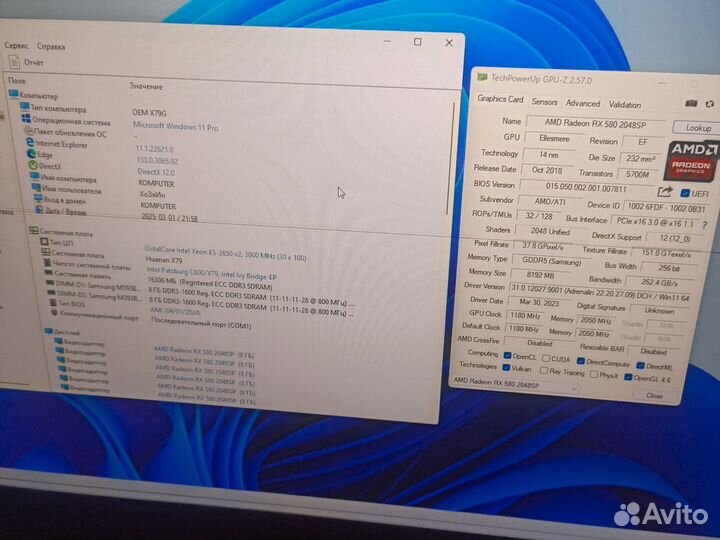This screenshot has height=540, width=720.
Task: Click the Отчёт toolbar label
Action: click(x=34, y=62)
